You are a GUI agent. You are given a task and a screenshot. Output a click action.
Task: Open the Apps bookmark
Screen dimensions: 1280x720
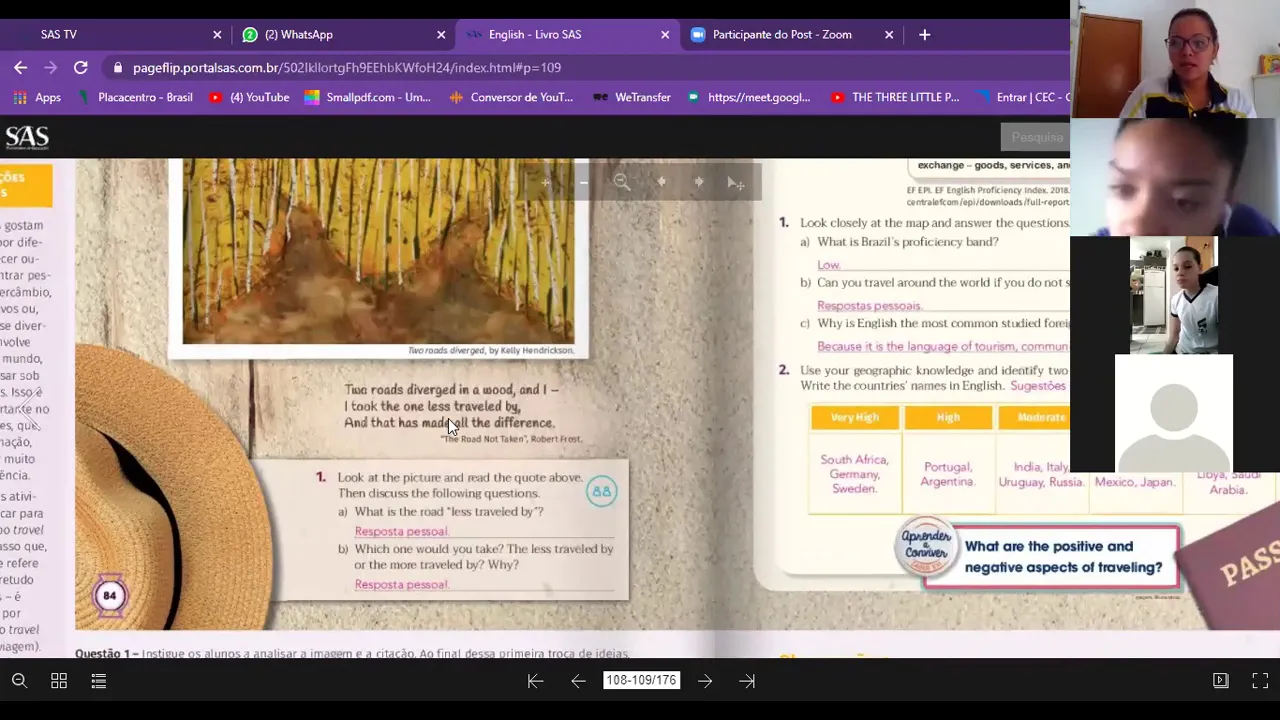(38, 97)
